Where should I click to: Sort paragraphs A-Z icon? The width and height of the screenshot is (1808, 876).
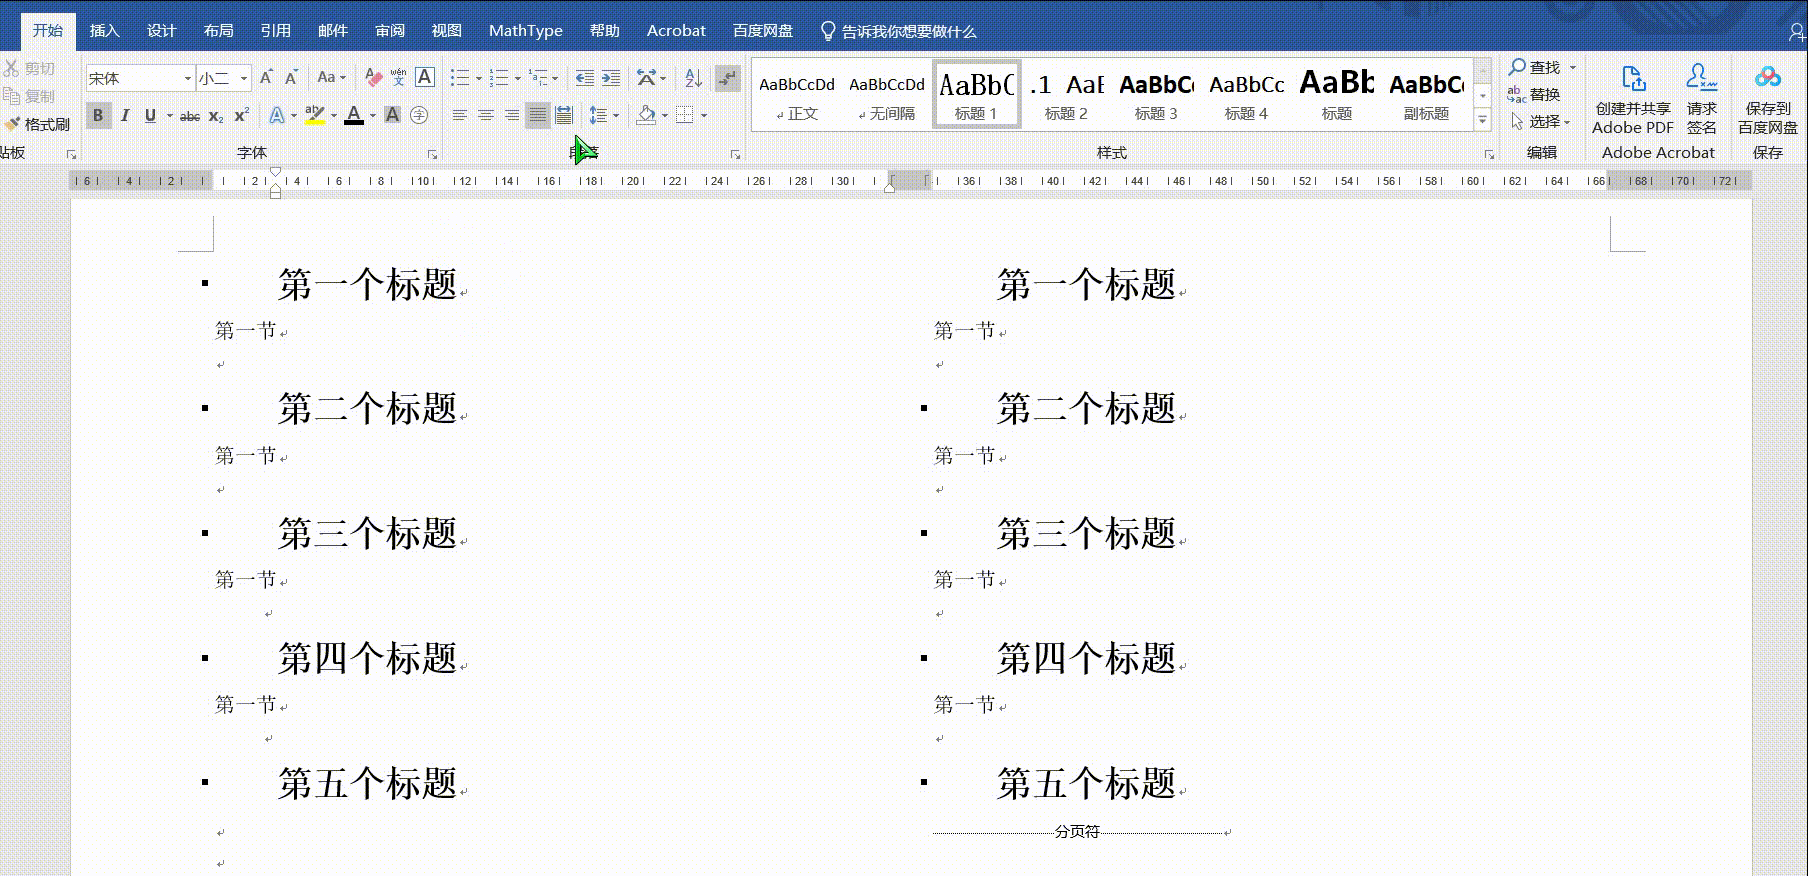point(693,78)
